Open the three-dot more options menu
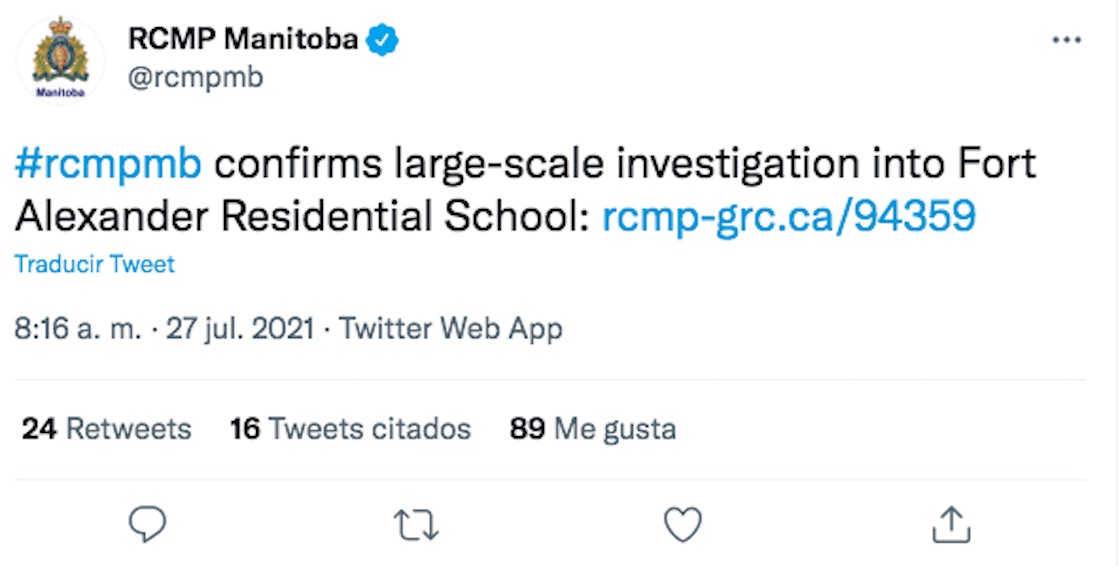The width and height of the screenshot is (1120, 566). click(x=1067, y=41)
